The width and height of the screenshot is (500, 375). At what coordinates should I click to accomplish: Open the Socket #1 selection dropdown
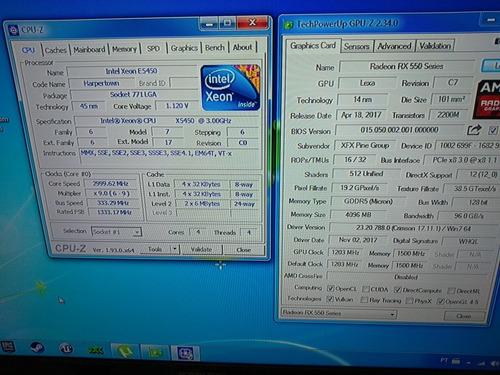click(x=116, y=232)
